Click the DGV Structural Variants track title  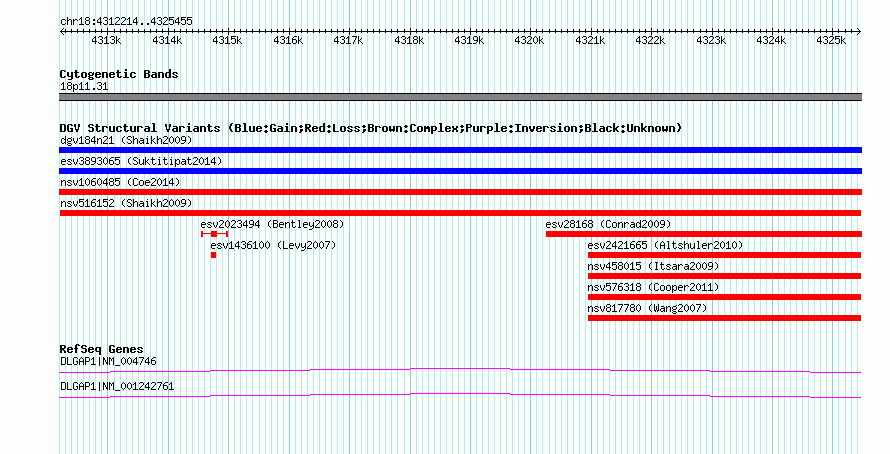coord(371,128)
